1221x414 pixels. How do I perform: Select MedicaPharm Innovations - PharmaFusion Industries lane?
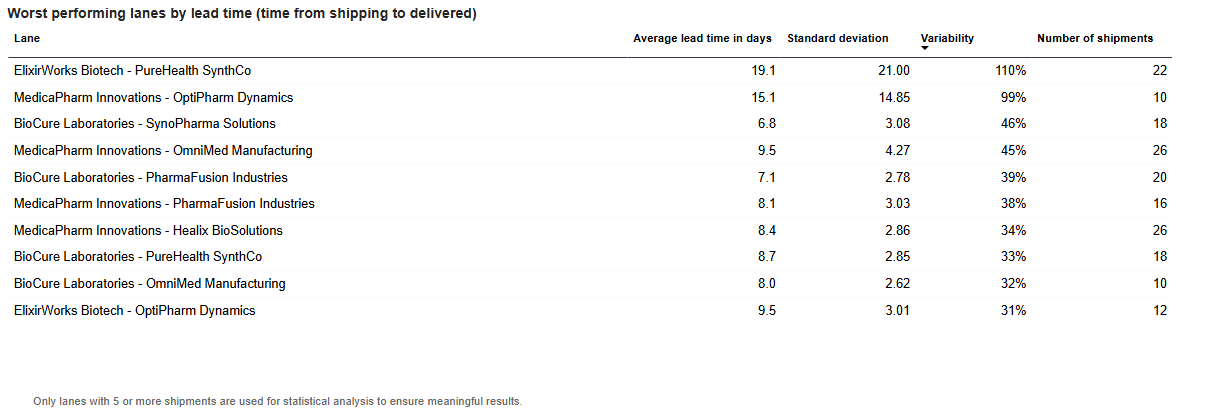[x=164, y=204]
